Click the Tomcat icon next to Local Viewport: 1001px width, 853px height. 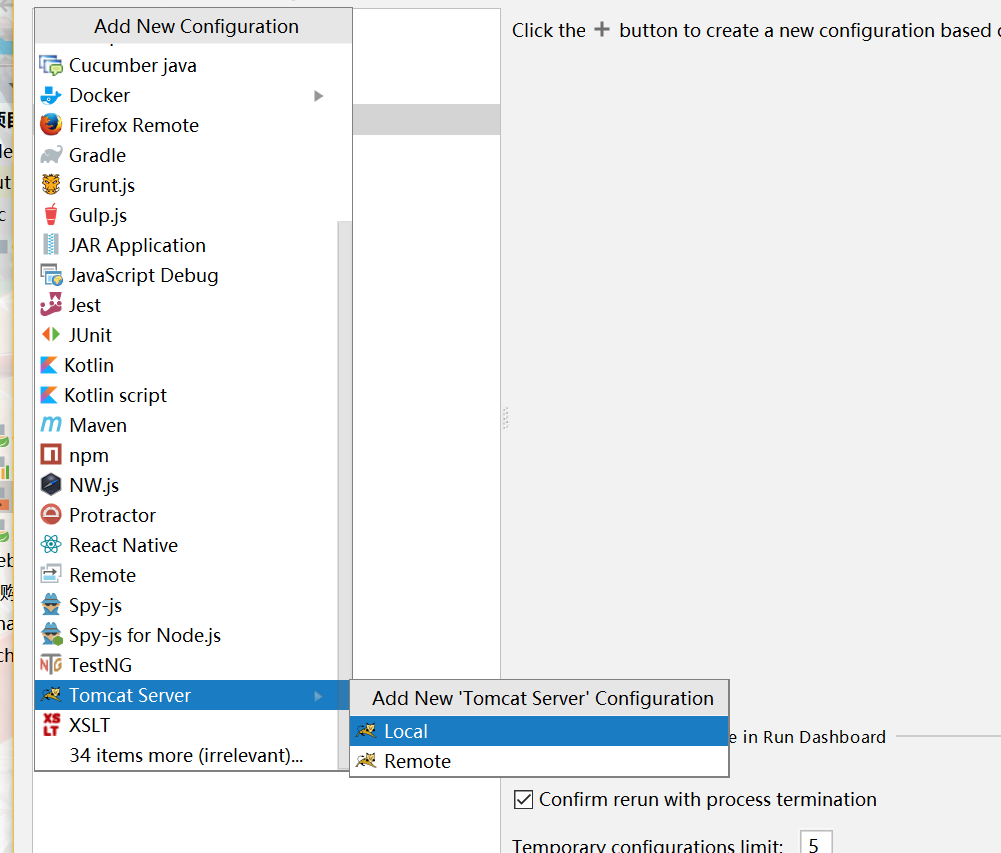click(x=366, y=731)
